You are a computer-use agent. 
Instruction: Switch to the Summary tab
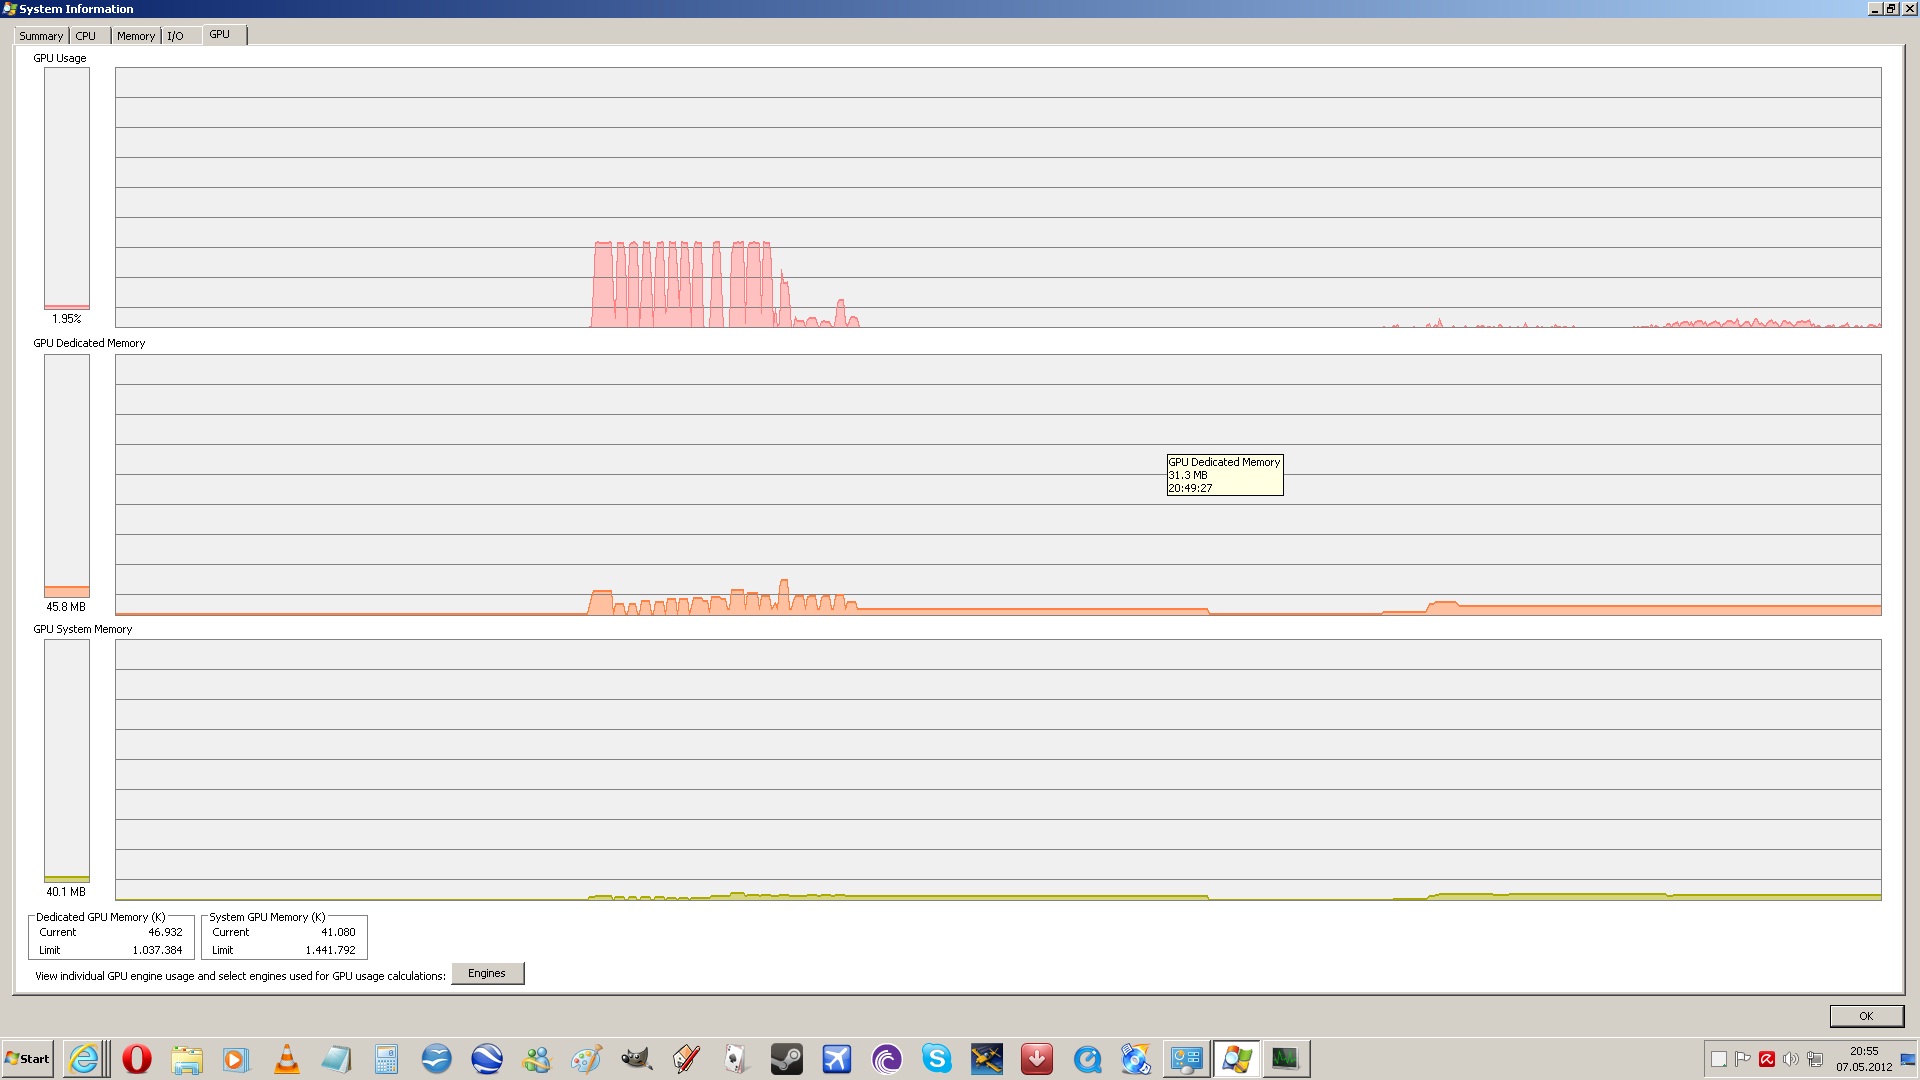pos(41,36)
